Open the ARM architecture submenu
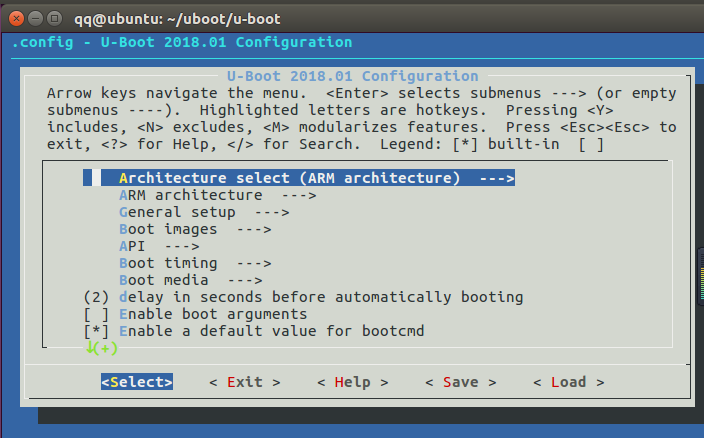Screen dimensions: 704x438 coord(217,195)
